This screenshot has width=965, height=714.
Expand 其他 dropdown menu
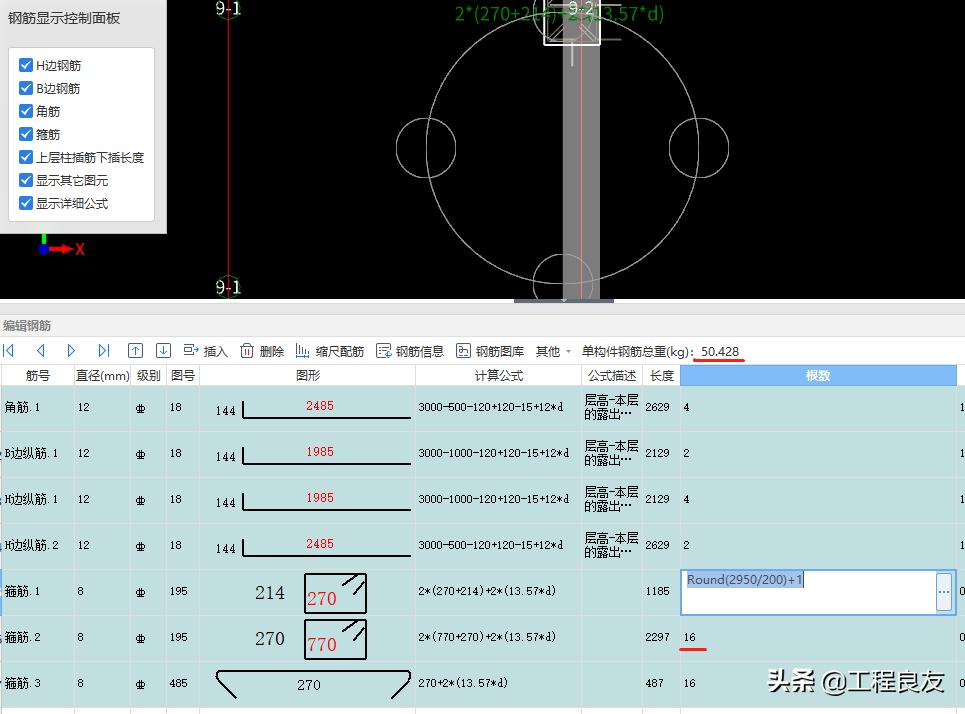[x=553, y=351]
